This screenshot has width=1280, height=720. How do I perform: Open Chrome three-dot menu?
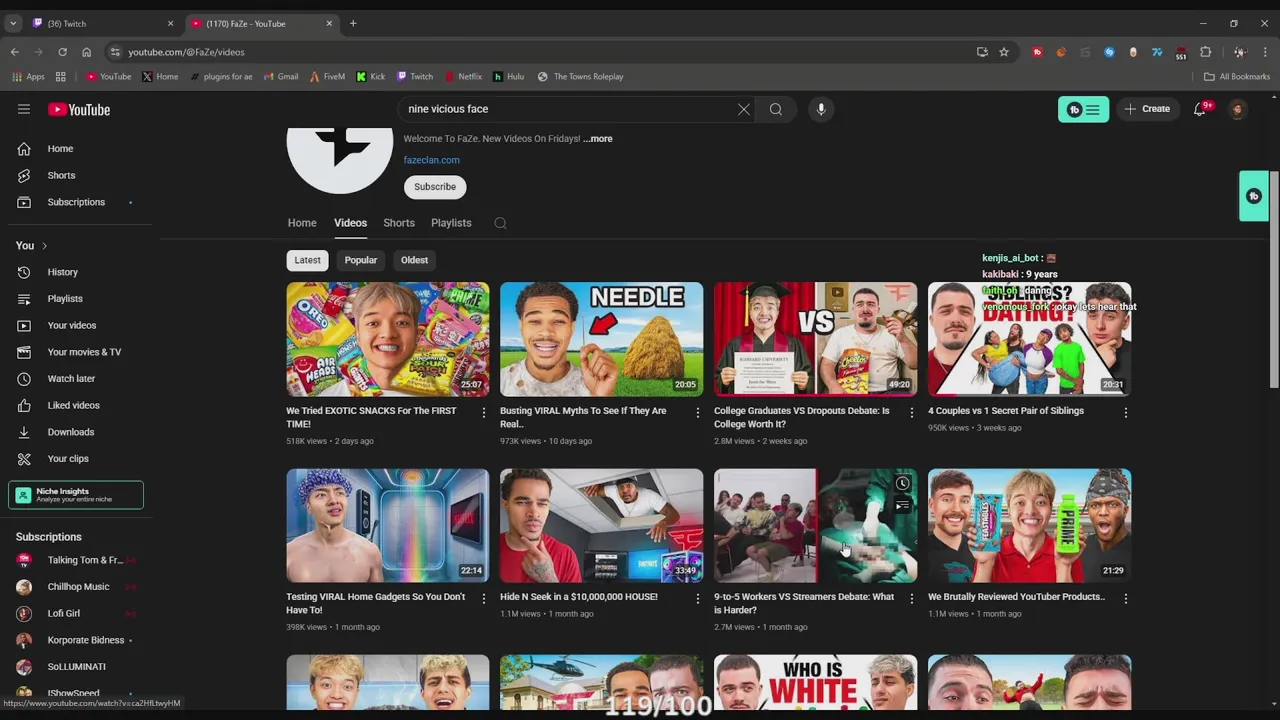(1265, 52)
